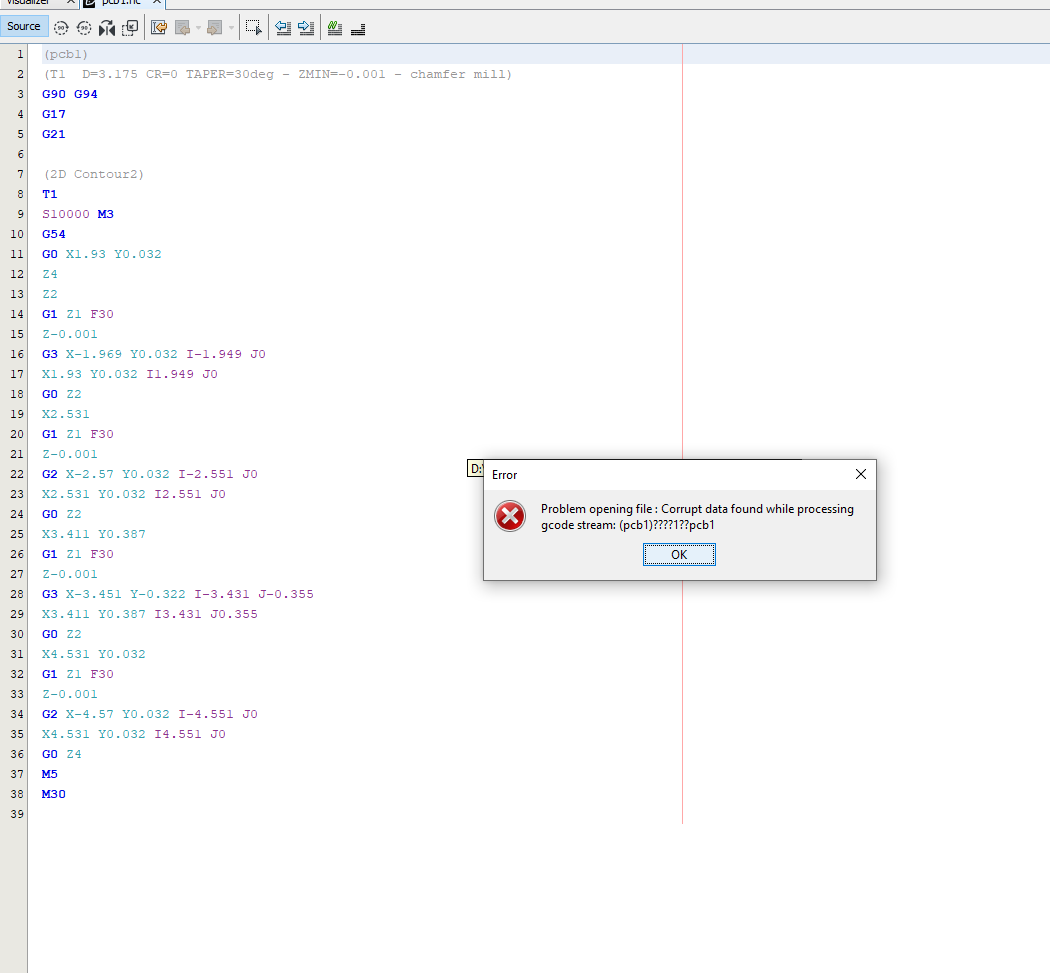The height and width of the screenshot is (973, 1050).
Task: Click the navigate Forward arrow icon
Action: tap(214, 28)
